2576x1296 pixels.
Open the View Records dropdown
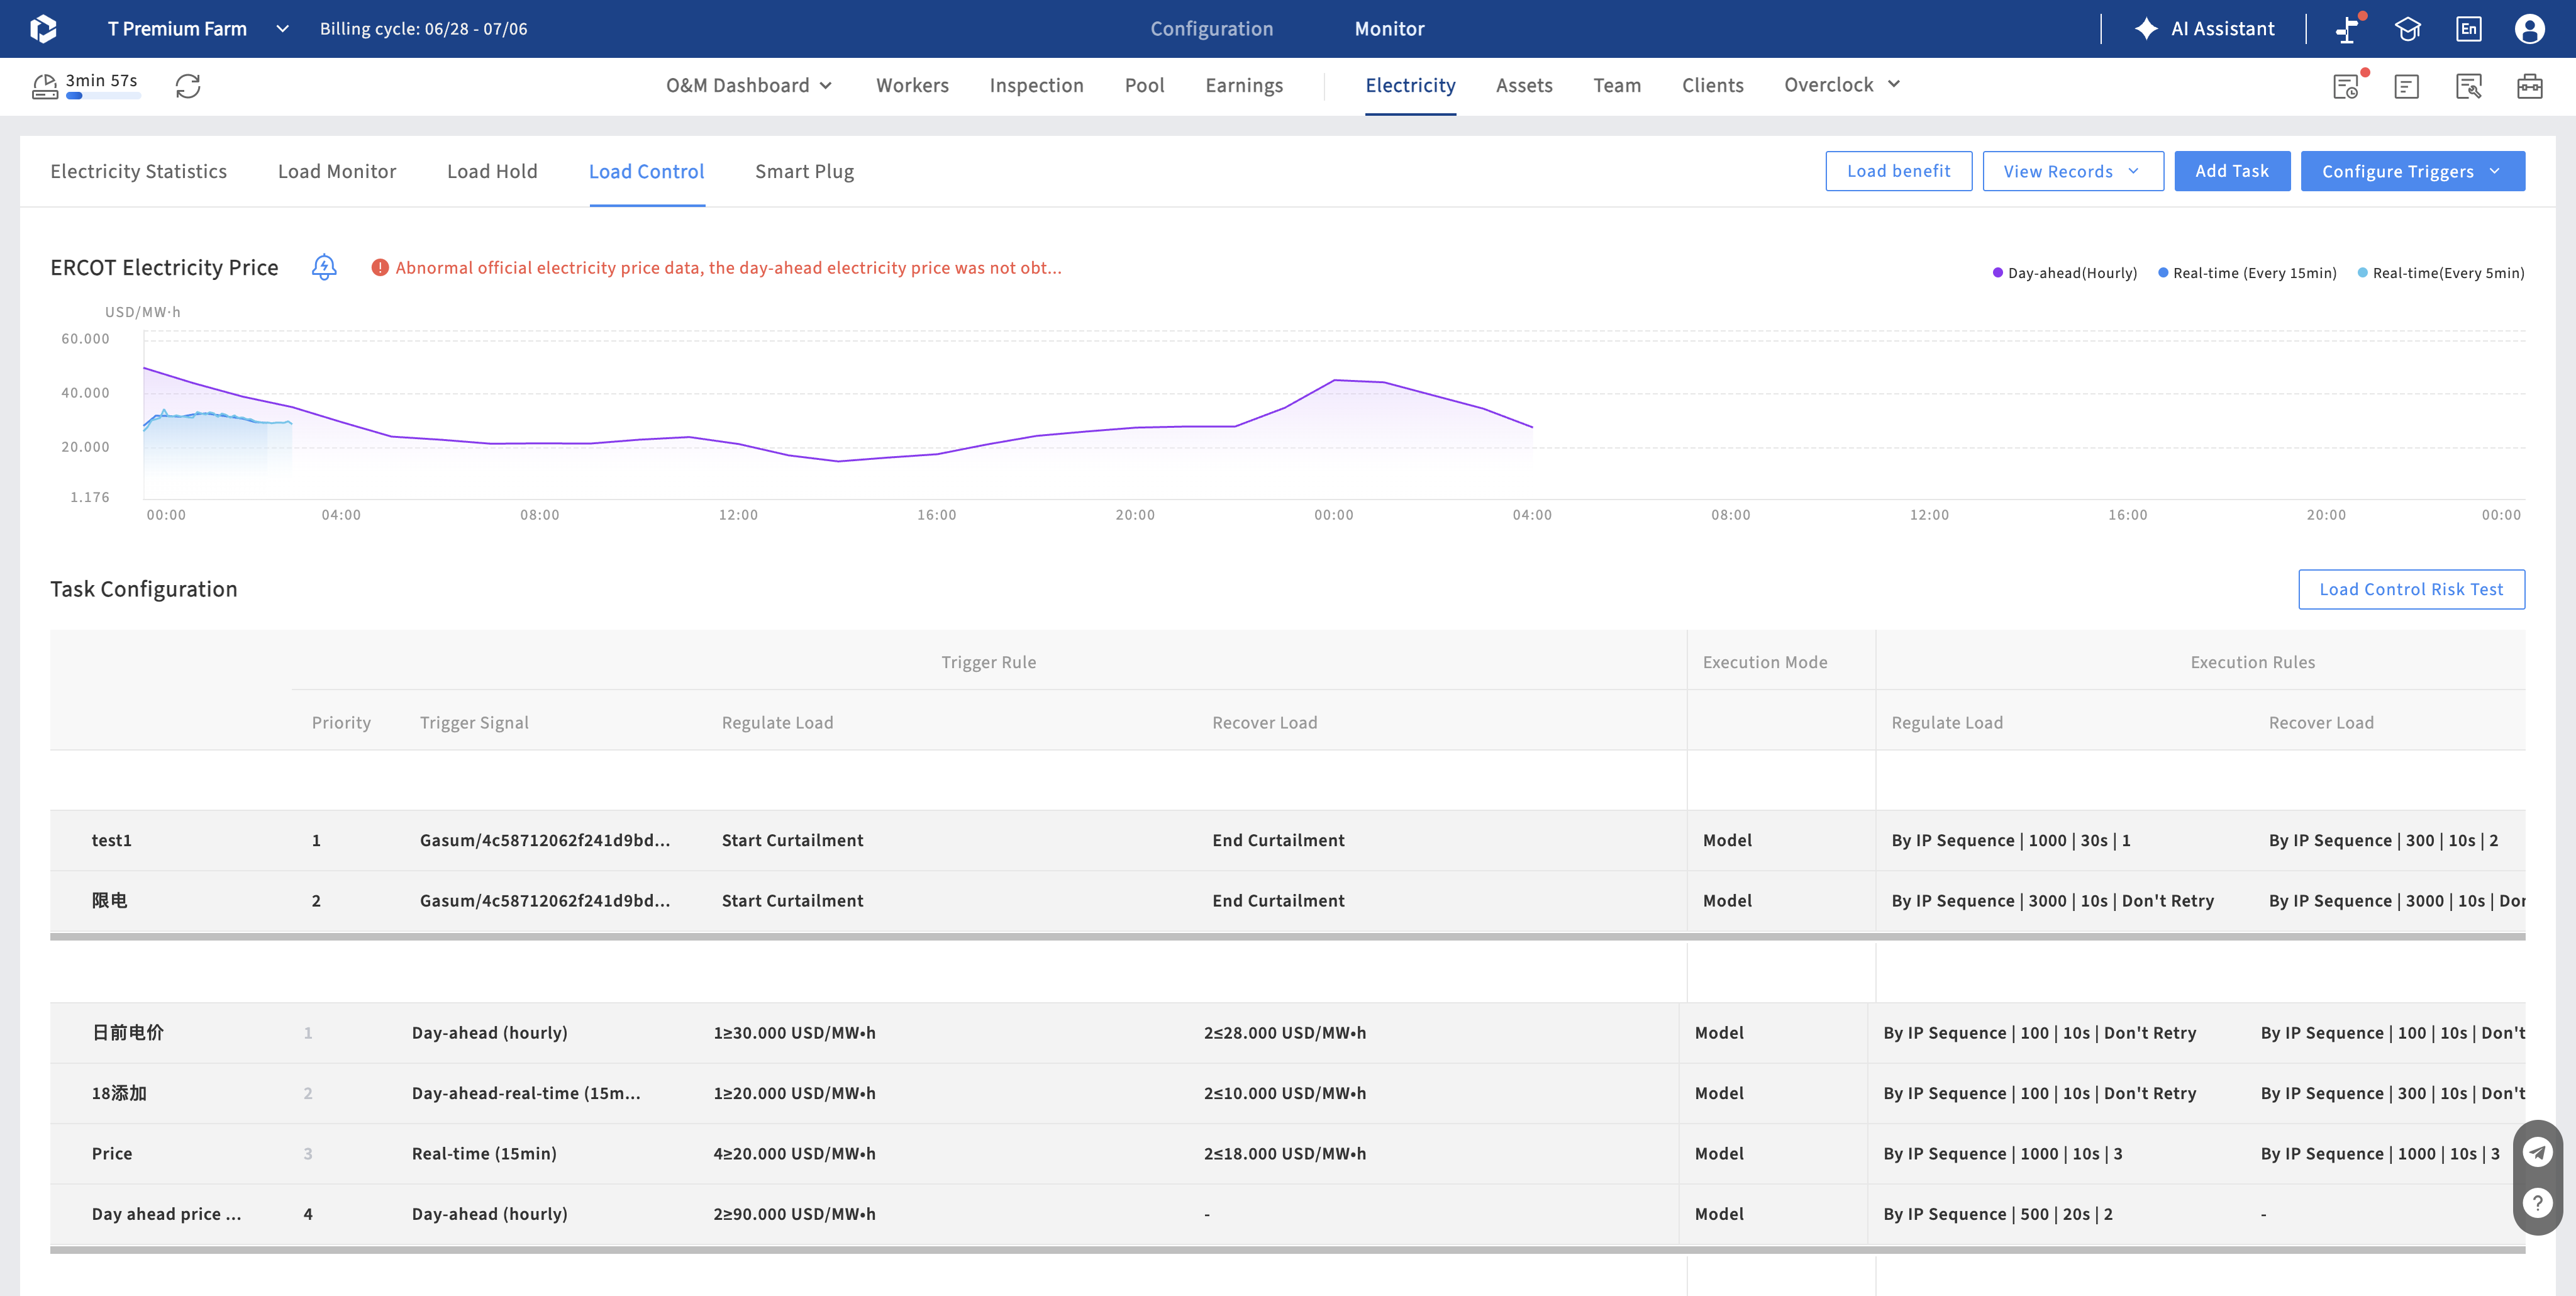coord(2073,171)
